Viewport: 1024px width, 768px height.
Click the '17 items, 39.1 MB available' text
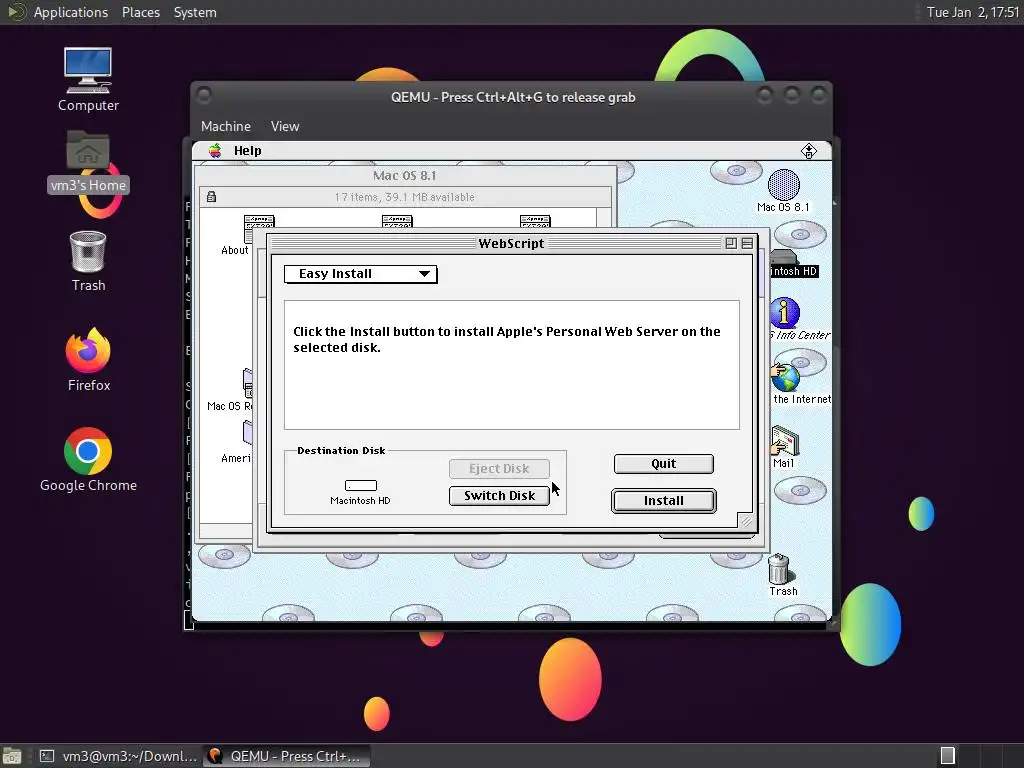[404, 197]
